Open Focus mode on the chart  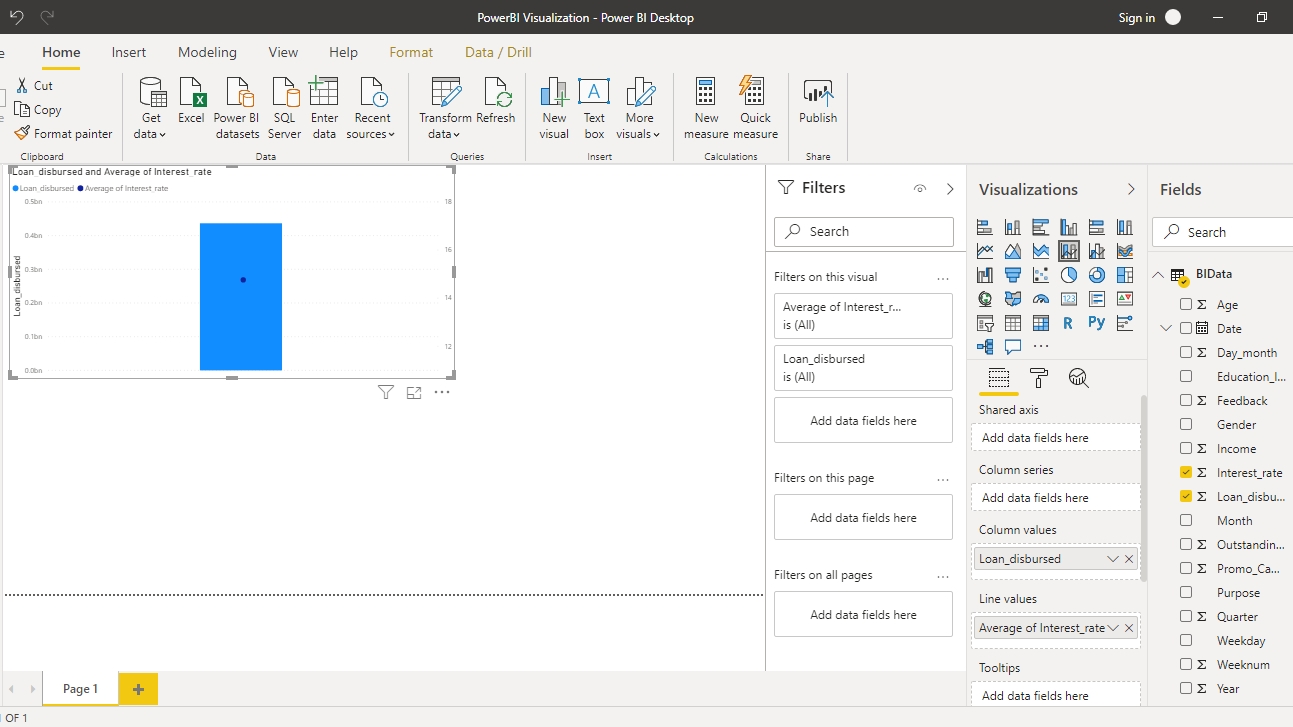[414, 393]
